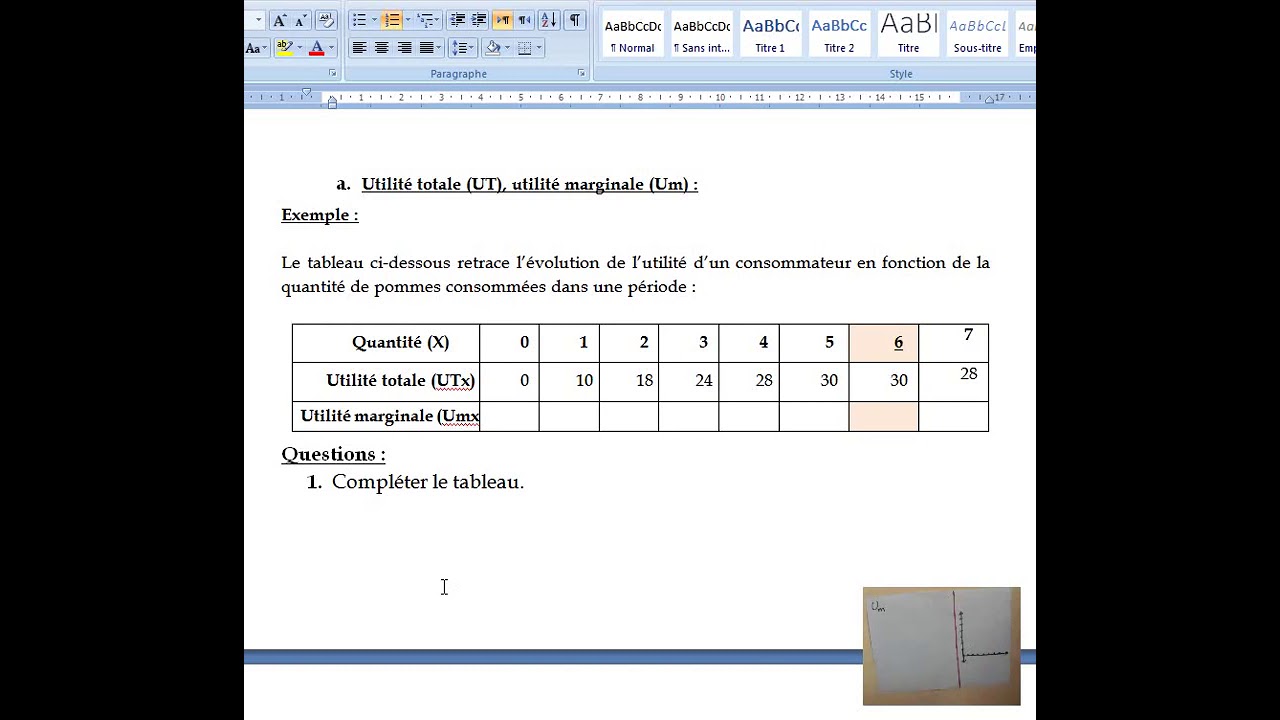Sort the selection alphabetically with the A-Z icon
Screen dimensions: 1280x720
pyautogui.click(x=549, y=20)
